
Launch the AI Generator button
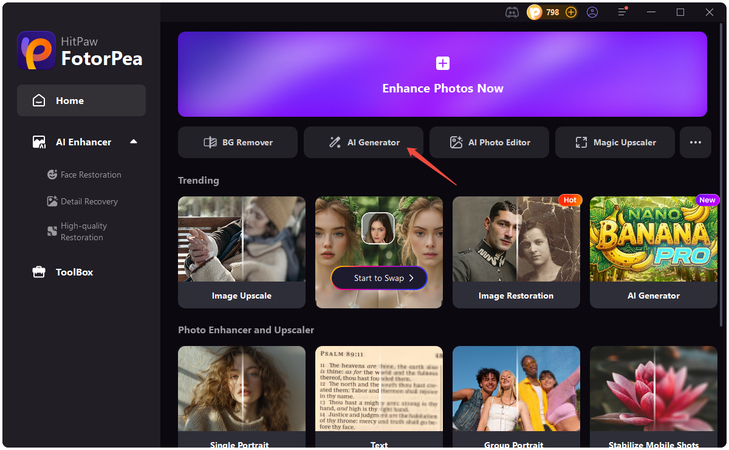pyautogui.click(x=364, y=142)
